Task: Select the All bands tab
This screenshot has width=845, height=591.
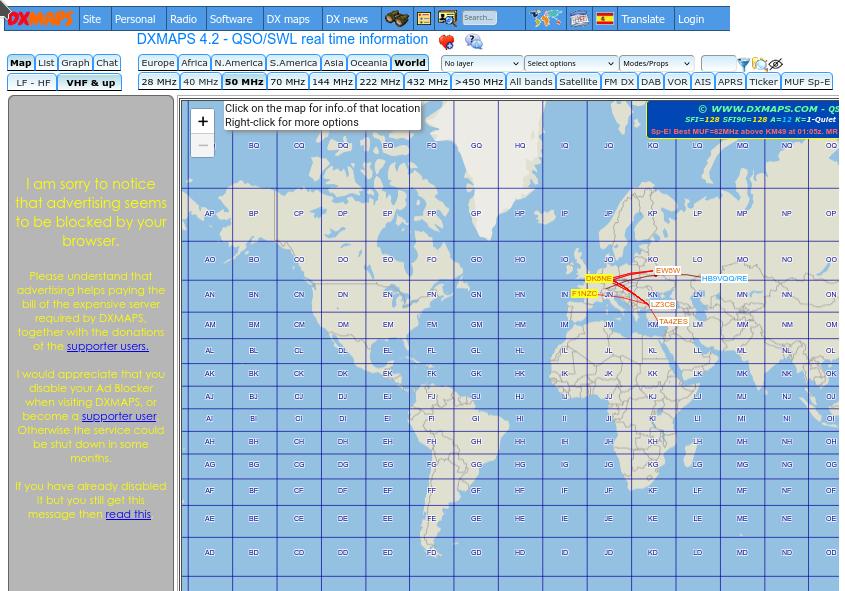Action: click(531, 82)
